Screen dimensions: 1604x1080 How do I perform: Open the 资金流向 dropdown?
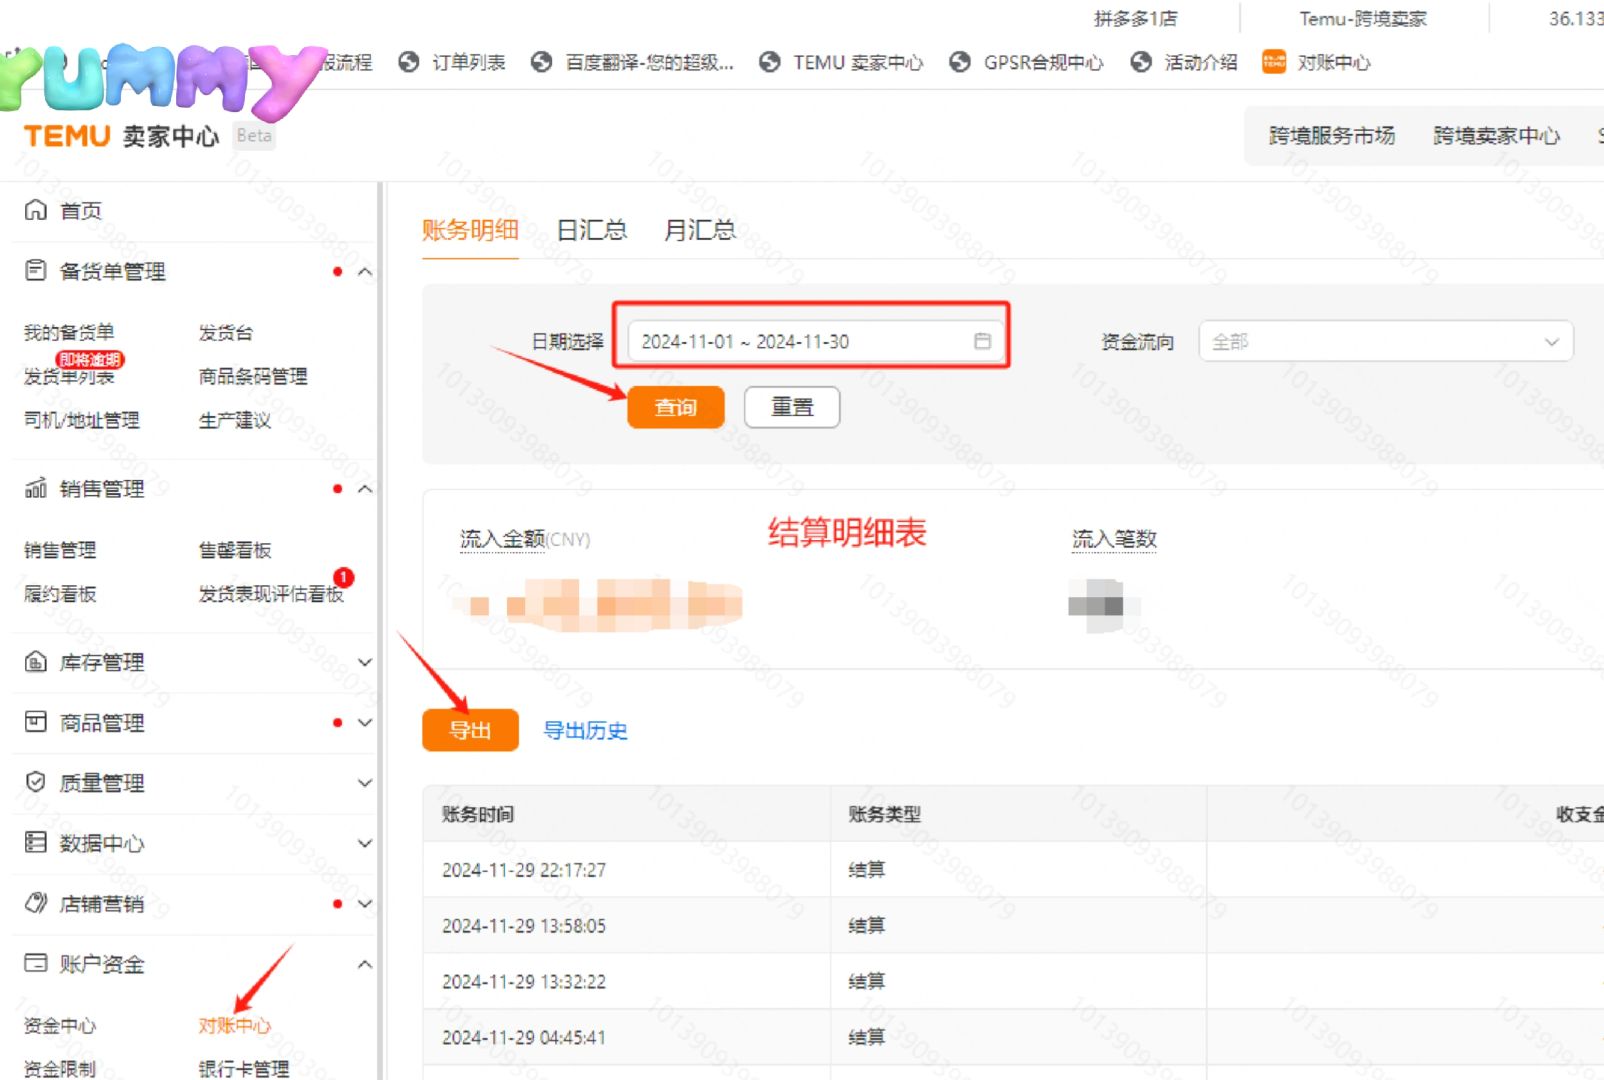pos(1385,341)
